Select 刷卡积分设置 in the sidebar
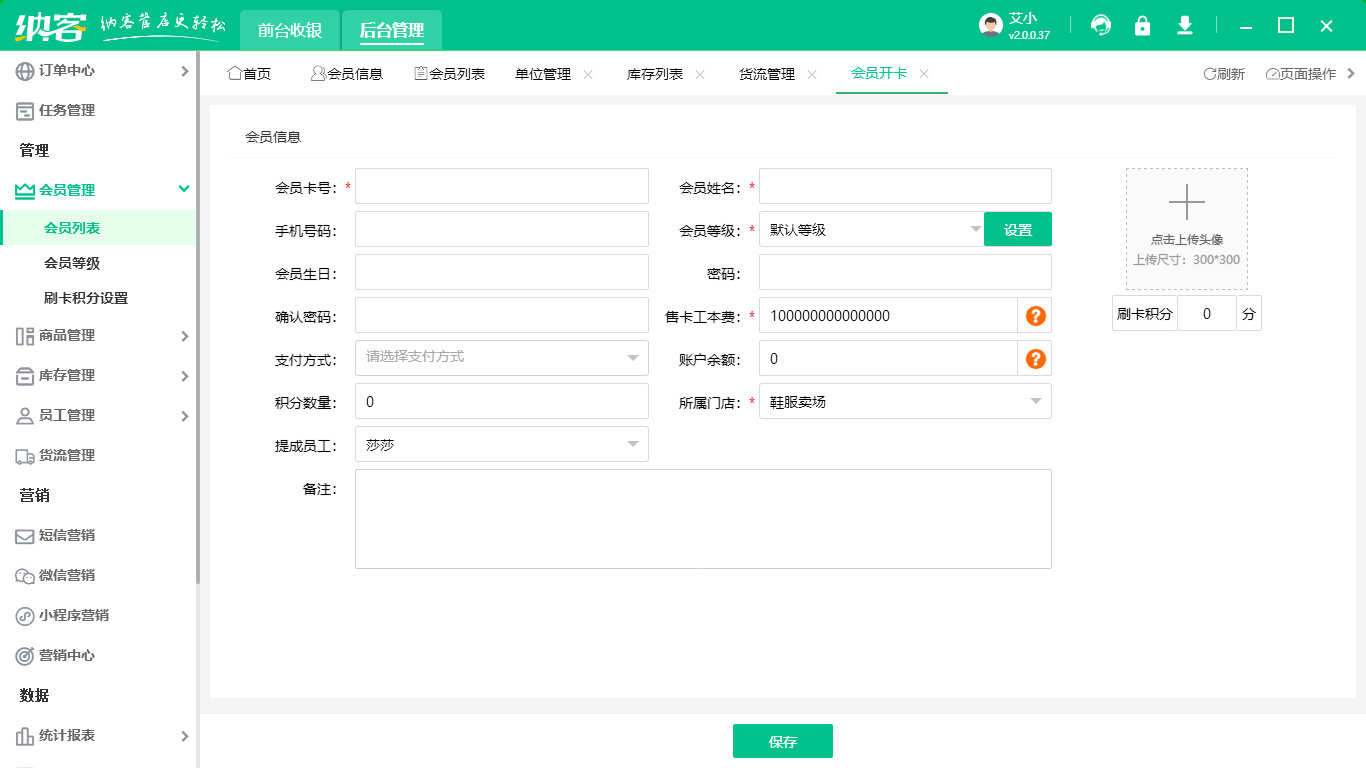The width and height of the screenshot is (1366, 768). coord(87,297)
